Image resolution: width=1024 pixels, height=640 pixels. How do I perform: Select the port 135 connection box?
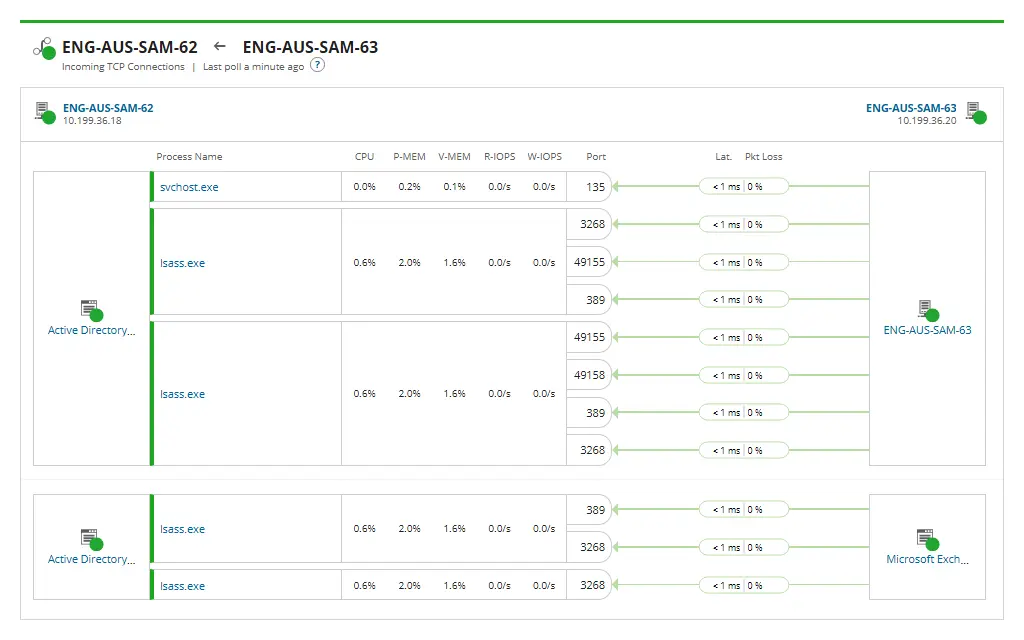coord(590,187)
